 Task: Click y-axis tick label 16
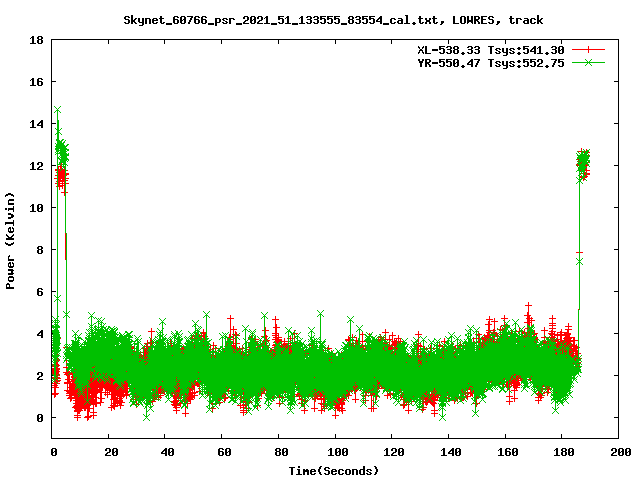pos(36,82)
